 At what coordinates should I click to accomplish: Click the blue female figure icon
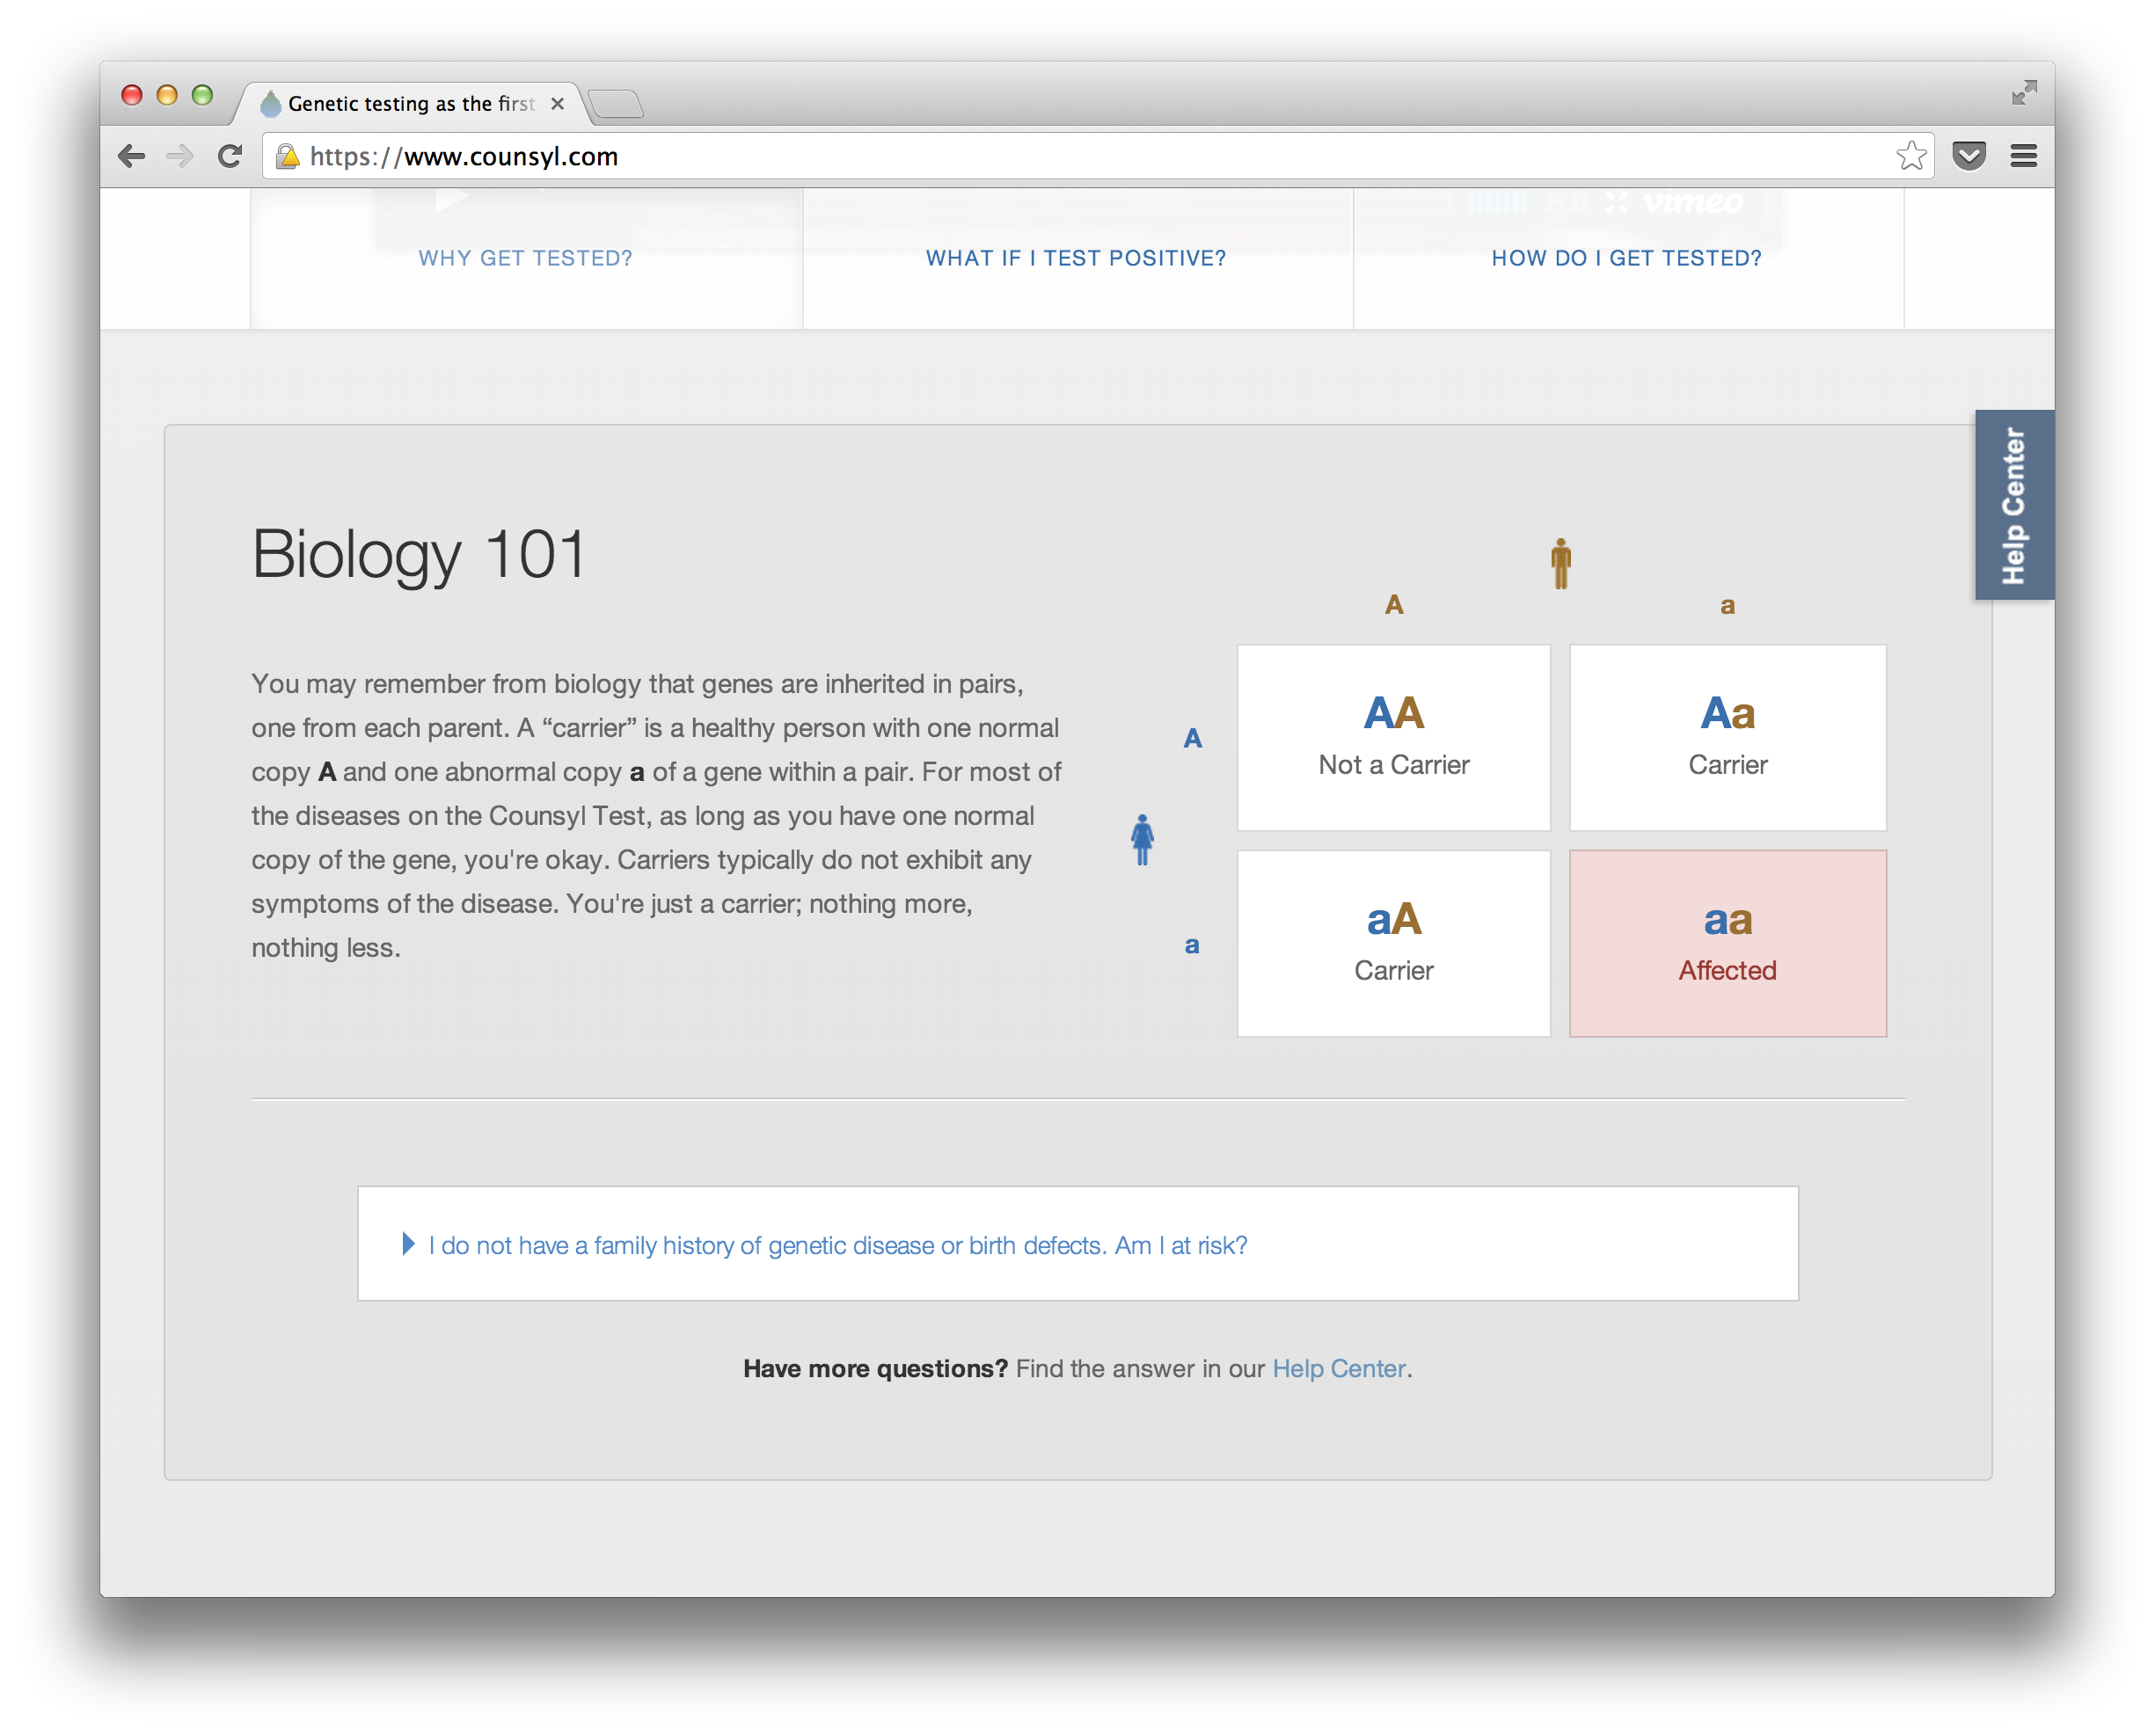point(1142,840)
